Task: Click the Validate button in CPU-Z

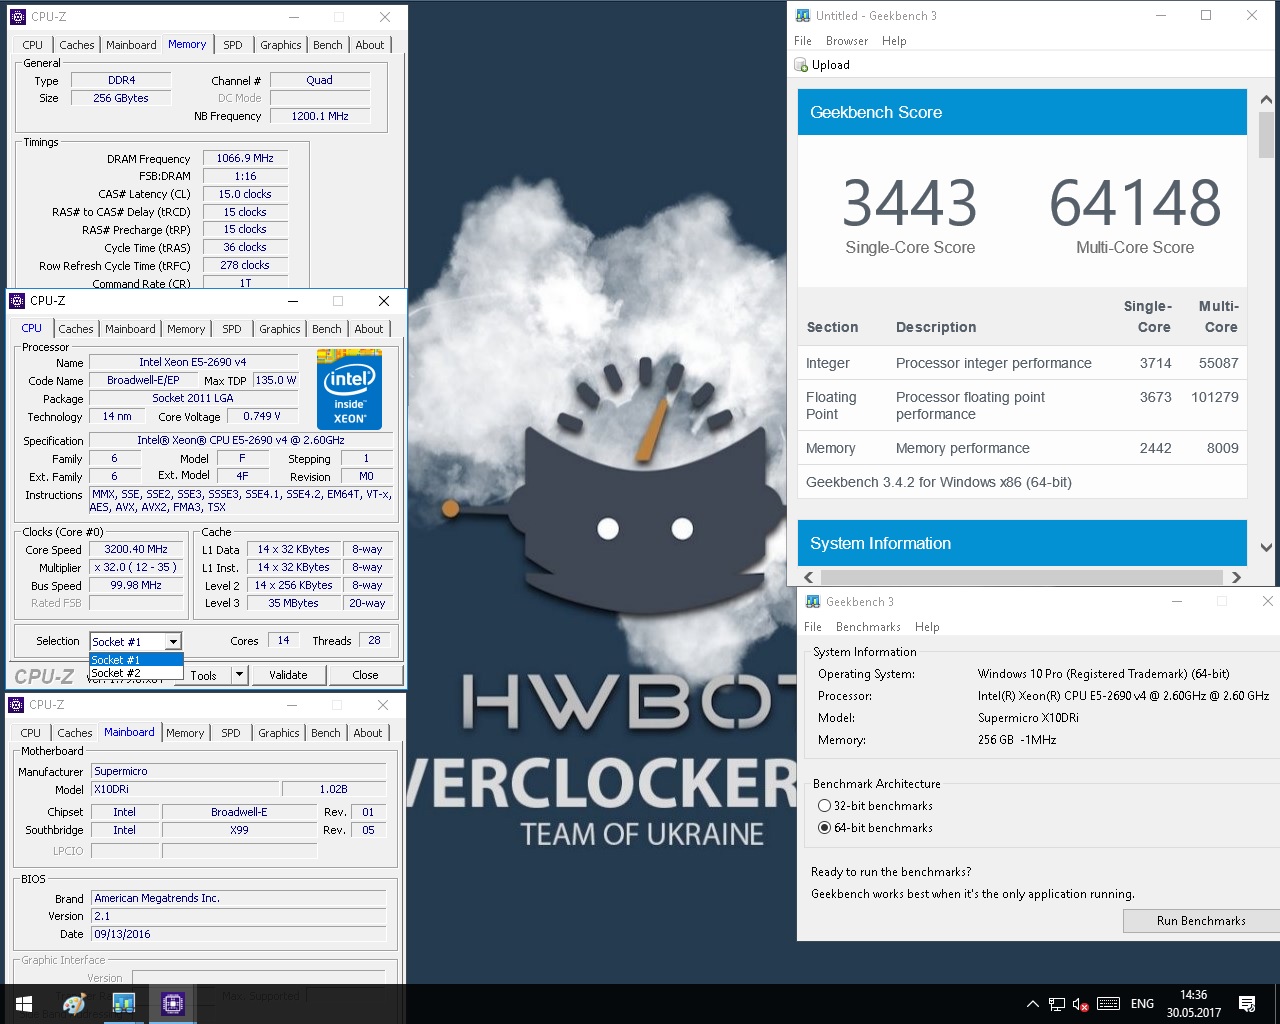Action: [288, 675]
